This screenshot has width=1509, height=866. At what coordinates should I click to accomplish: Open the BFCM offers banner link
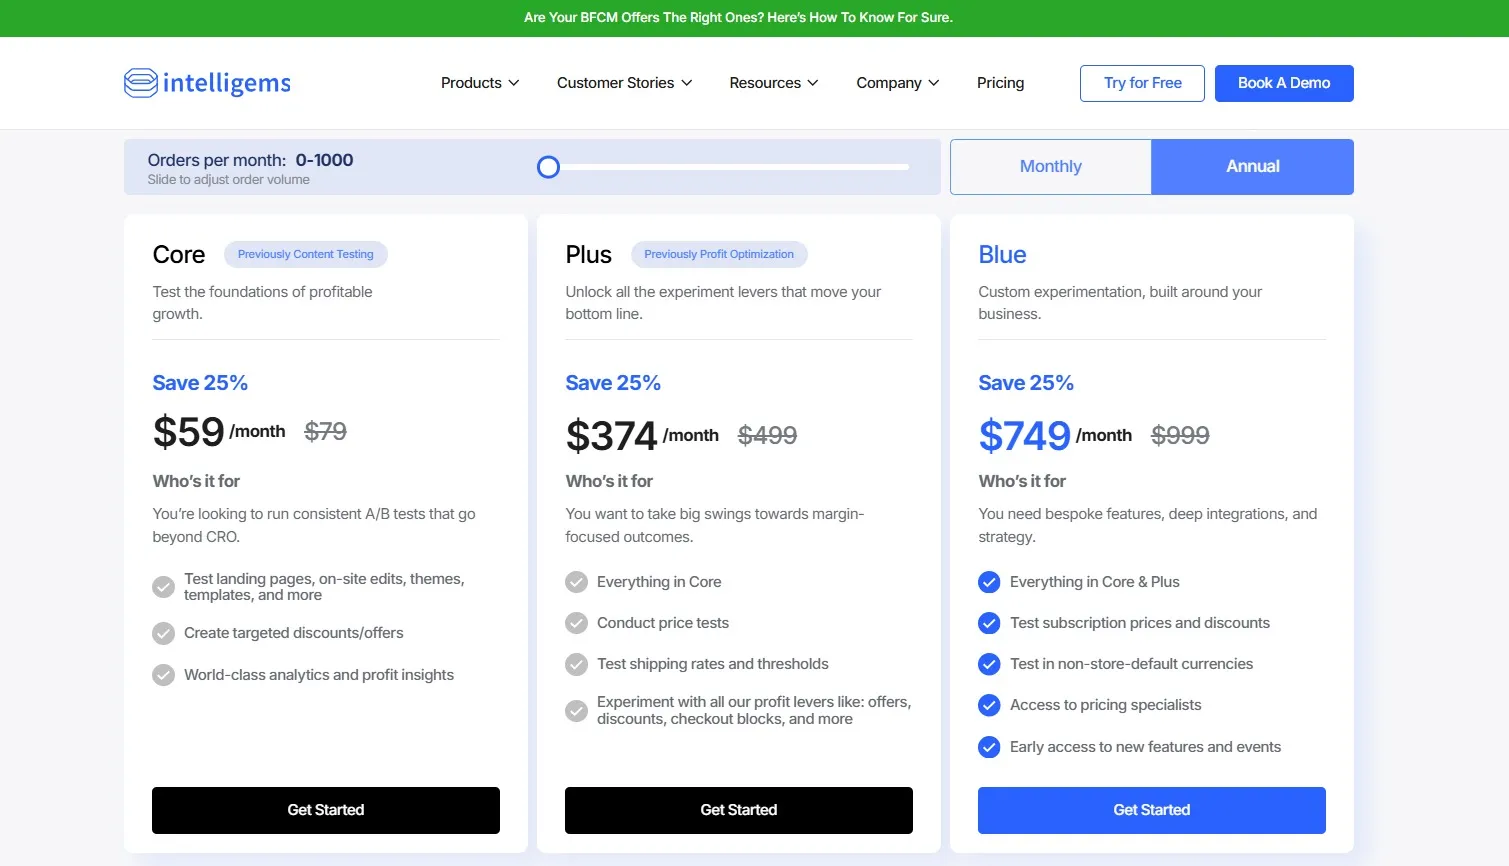739,17
